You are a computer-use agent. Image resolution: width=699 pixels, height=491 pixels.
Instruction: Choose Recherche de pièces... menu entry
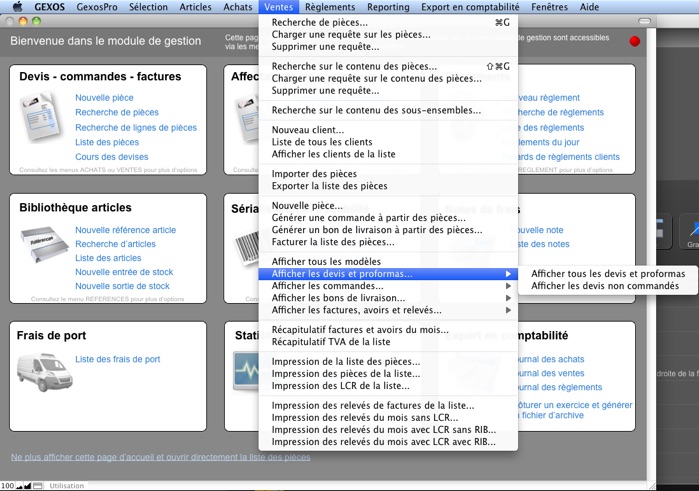pos(388,22)
